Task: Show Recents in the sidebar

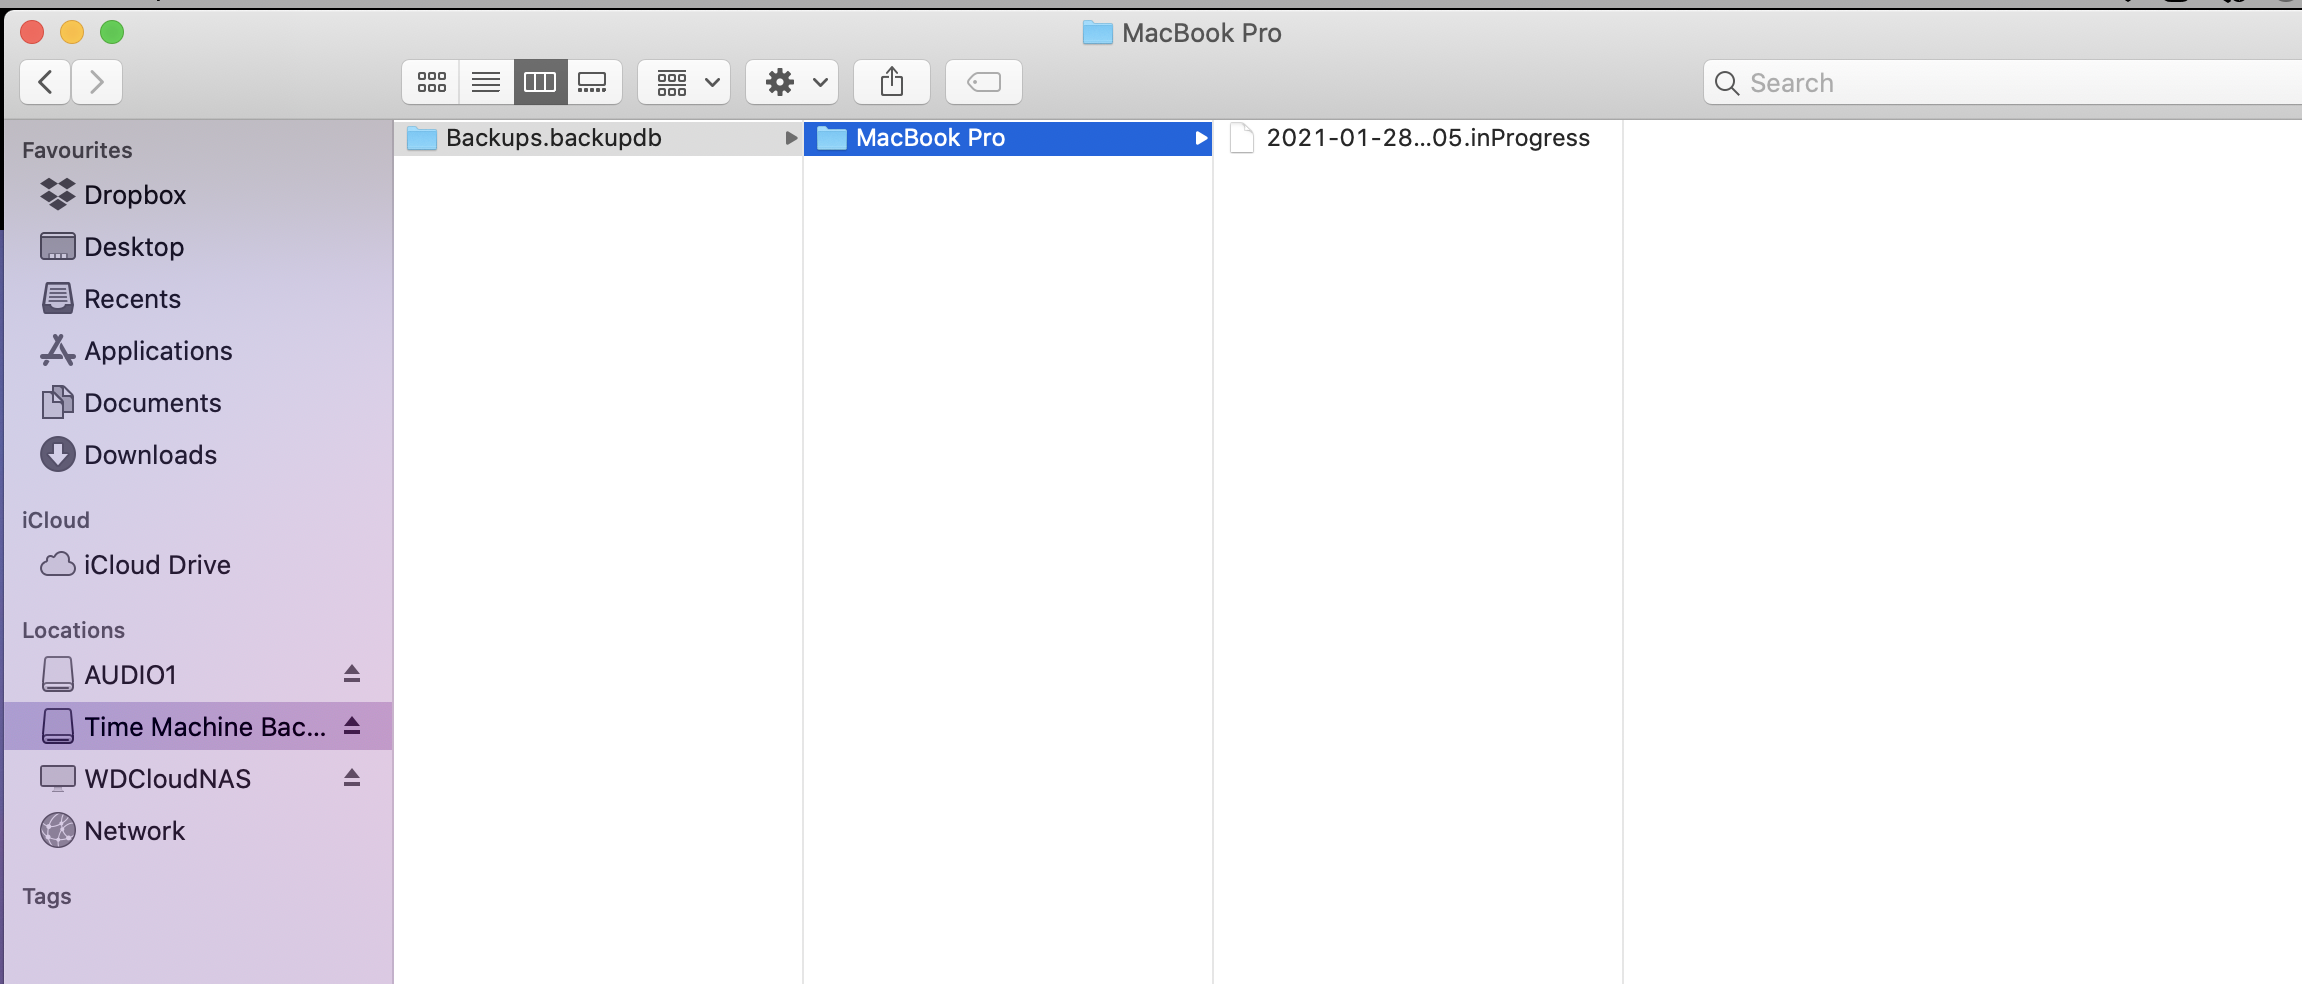Action: (198, 299)
